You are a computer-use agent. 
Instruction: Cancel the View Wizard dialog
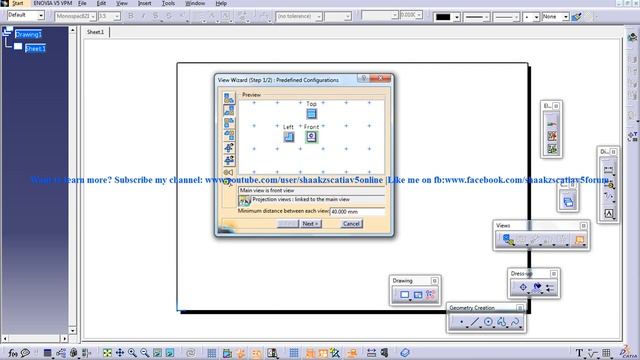(x=351, y=224)
